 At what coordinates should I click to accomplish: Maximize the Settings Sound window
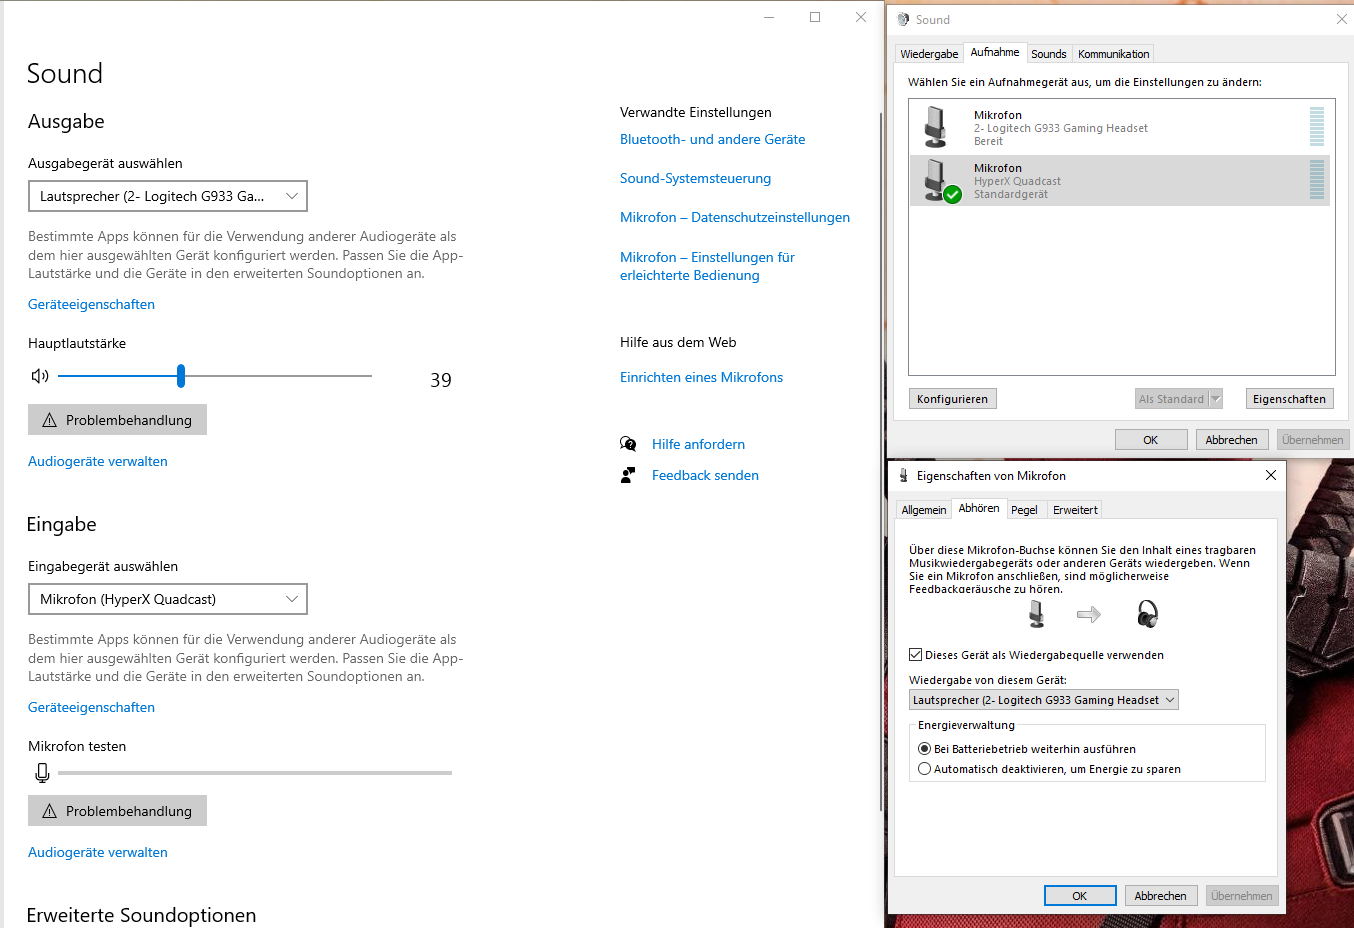815,17
